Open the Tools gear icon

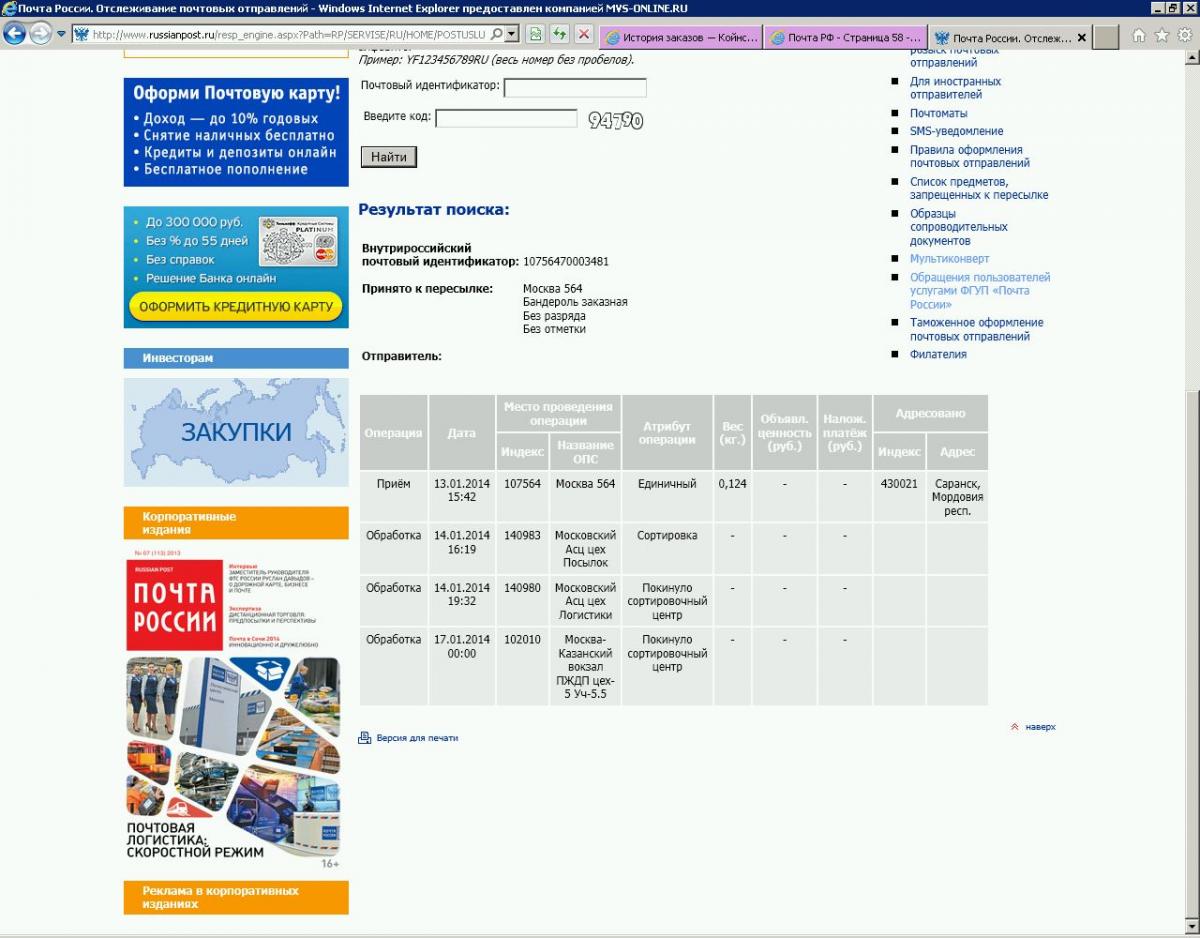tap(1185, 35)
